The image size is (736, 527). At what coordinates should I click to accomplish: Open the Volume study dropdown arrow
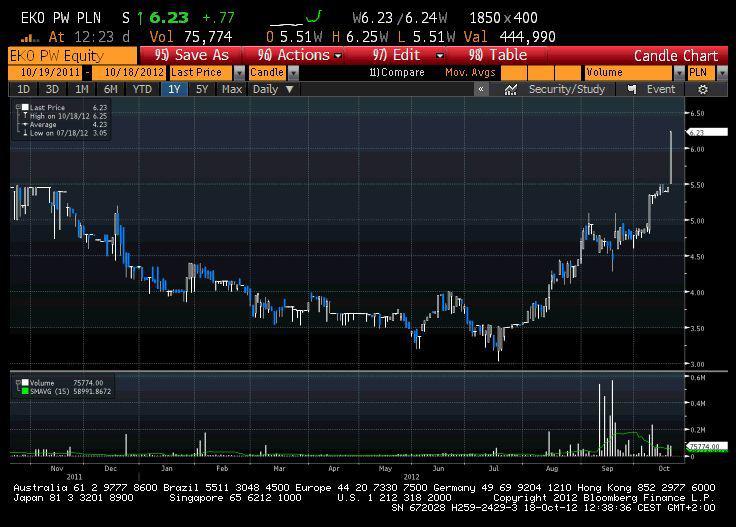pyautogui.click(x=679, y=73)
